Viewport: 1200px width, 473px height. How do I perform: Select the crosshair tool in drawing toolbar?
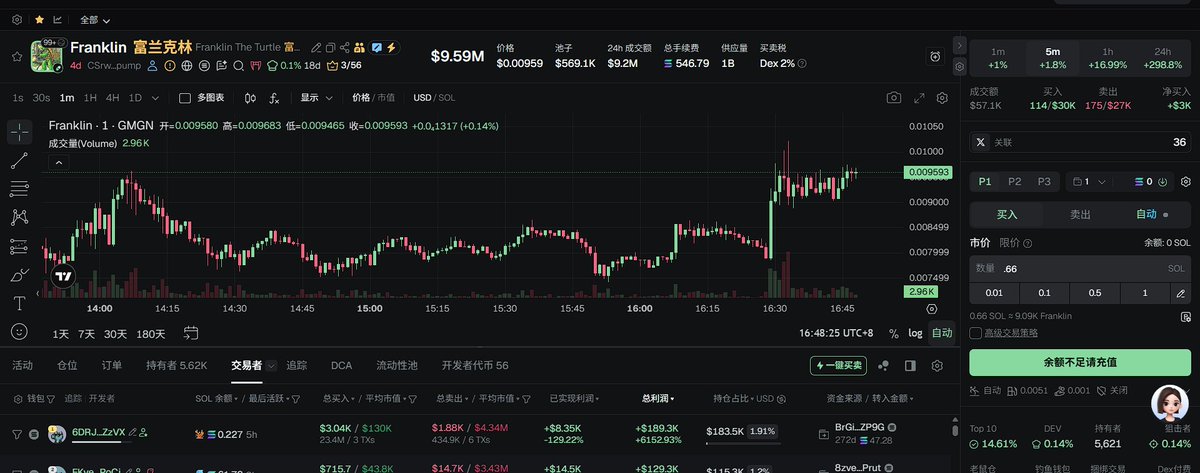pos(19,132)
